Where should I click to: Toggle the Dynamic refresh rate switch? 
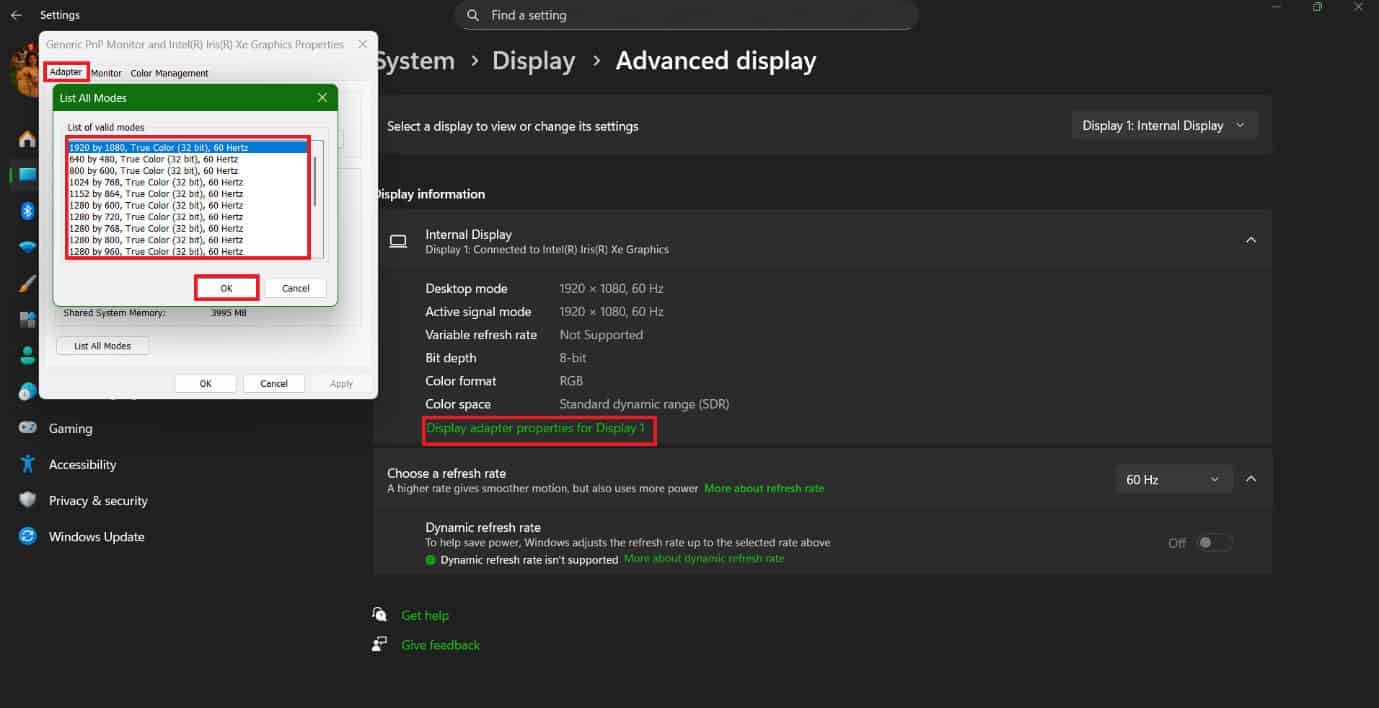coord(1215,542)
